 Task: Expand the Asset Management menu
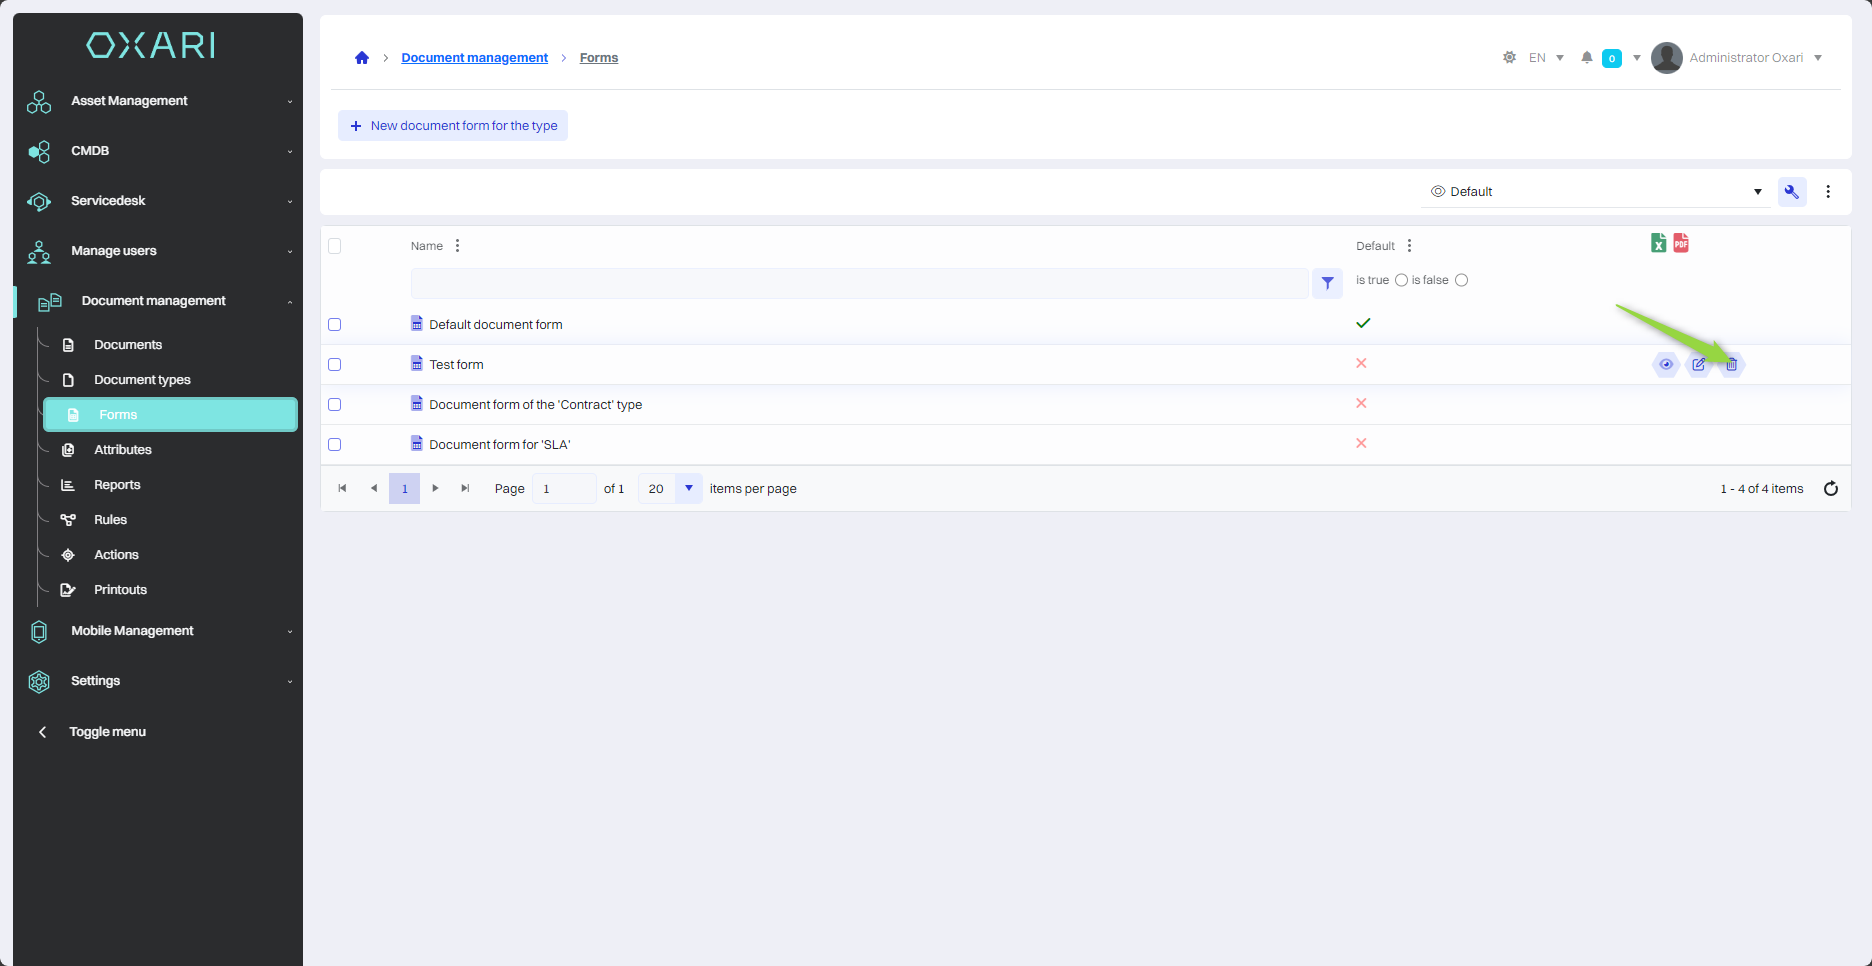coord(160,101)
